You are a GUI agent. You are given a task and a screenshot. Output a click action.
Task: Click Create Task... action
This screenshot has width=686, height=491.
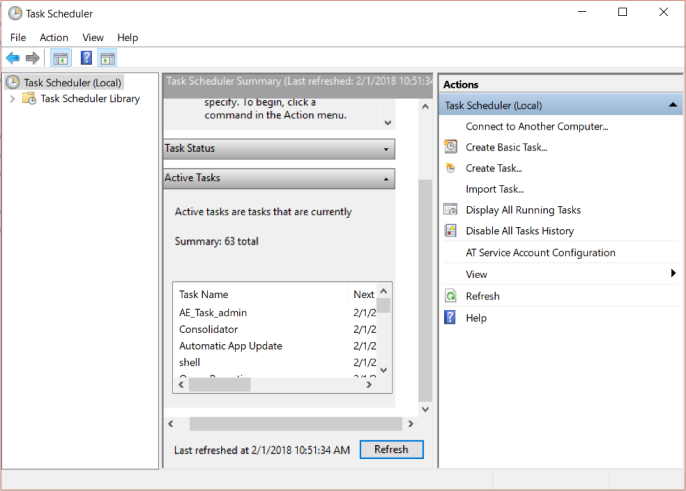pos(494,168)
